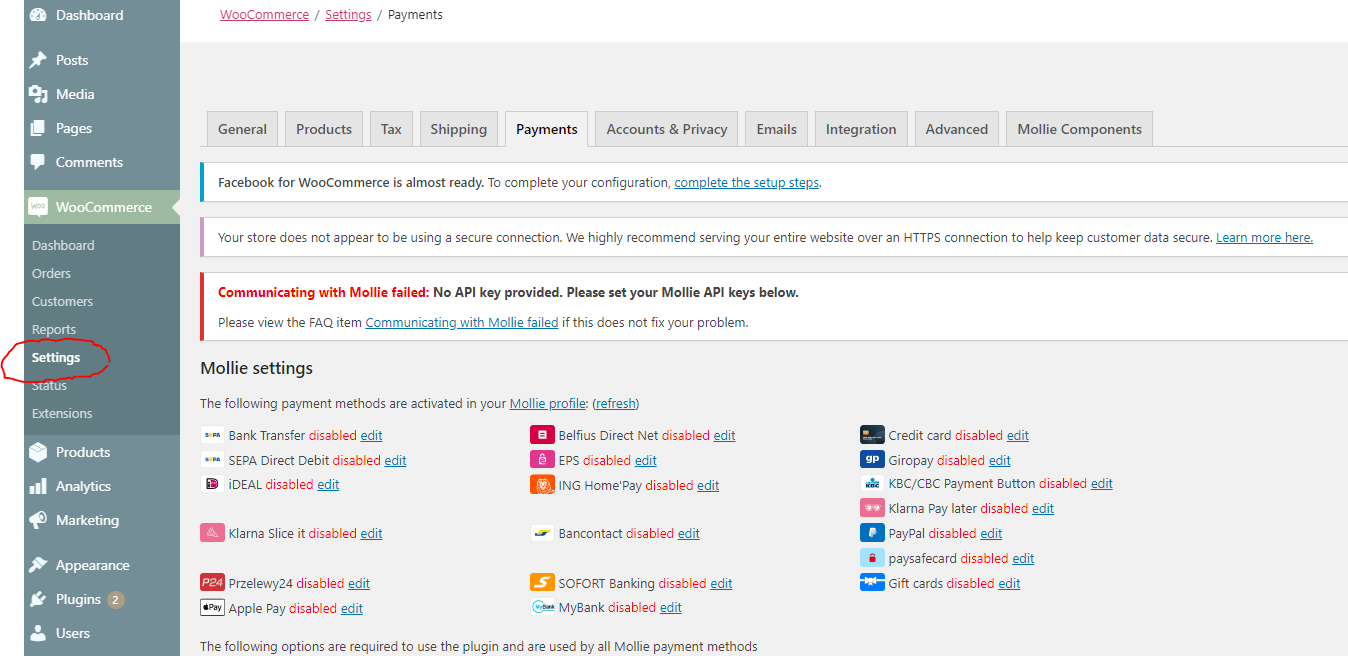Click the paysafecard lock logo
The width and height of the screenshot is (1348, 656).
(872, 558)
